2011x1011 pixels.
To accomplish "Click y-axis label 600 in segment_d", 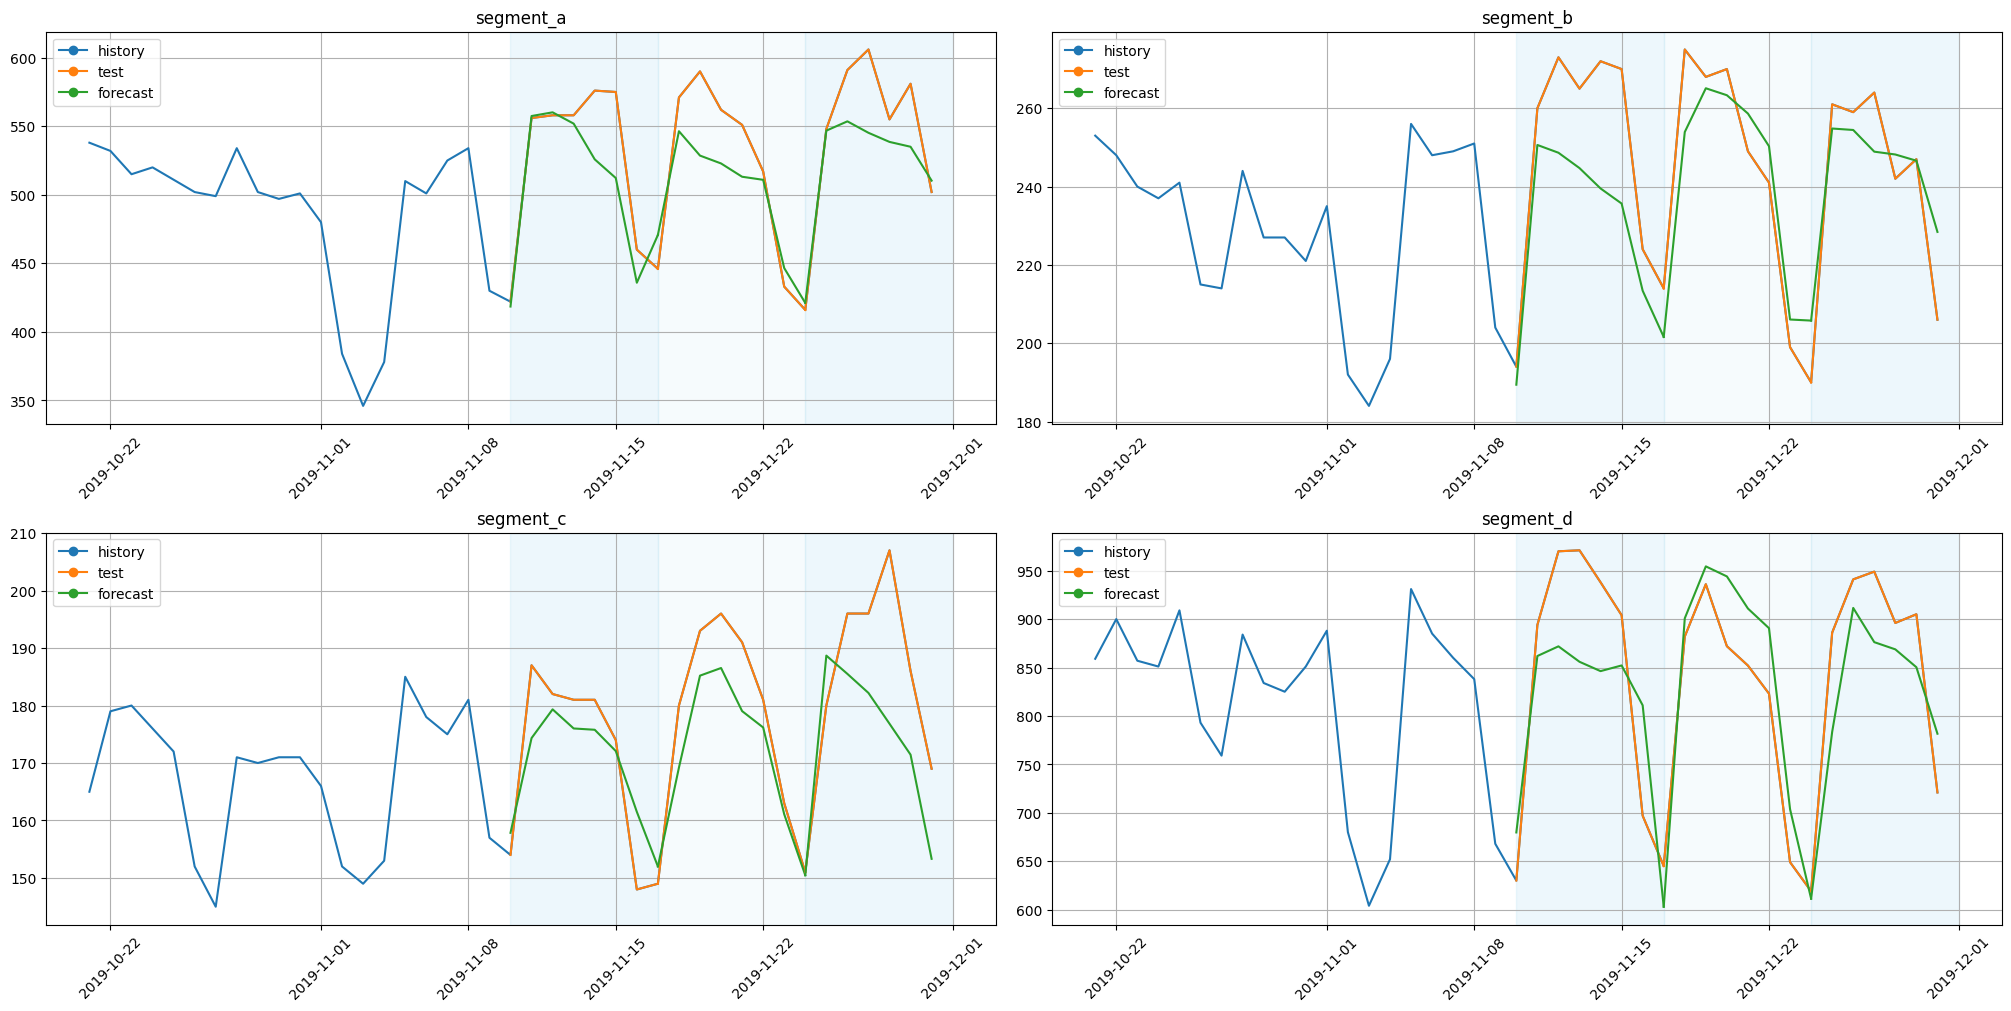I will click(x=1031, y=910).
